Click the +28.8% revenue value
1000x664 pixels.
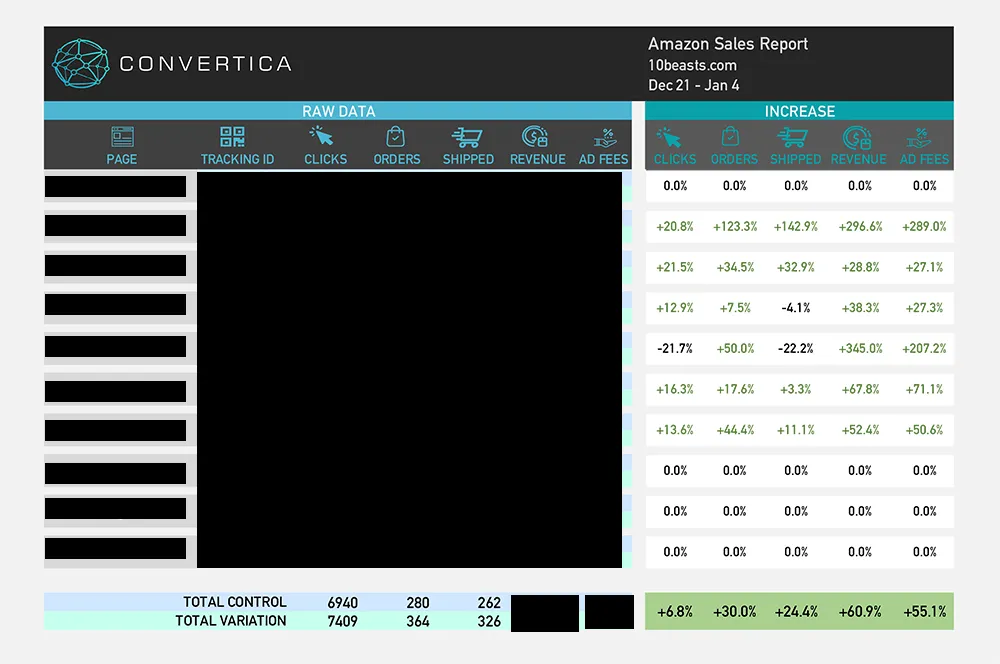point(860,267)
